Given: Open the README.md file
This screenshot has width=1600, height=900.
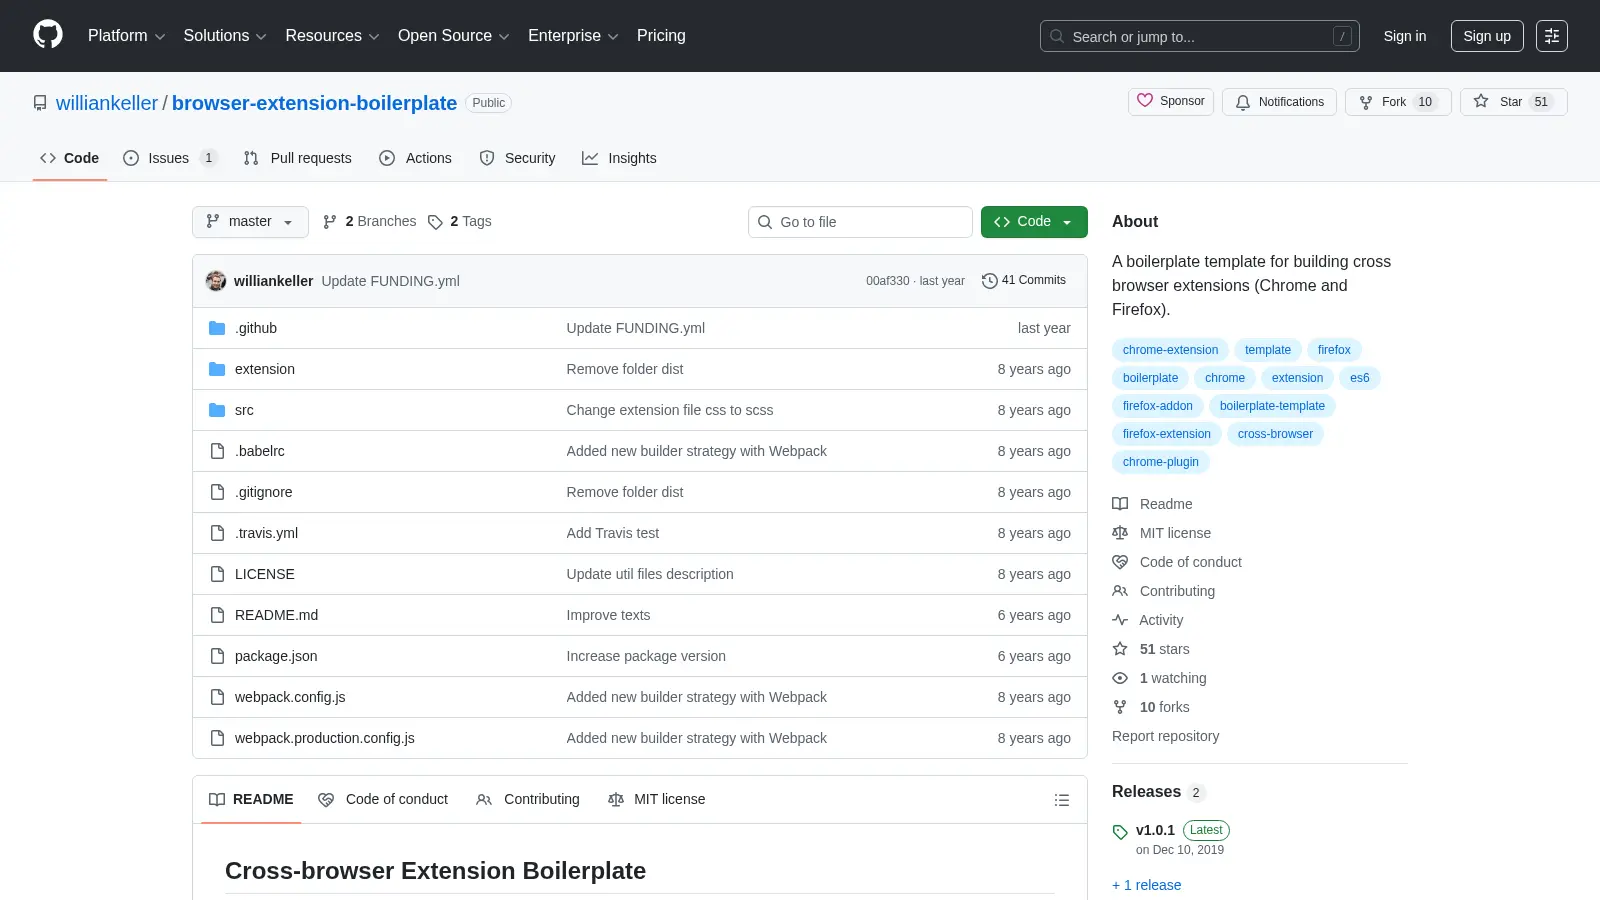Looking at the screenshot, I should (x=276, y=615).
